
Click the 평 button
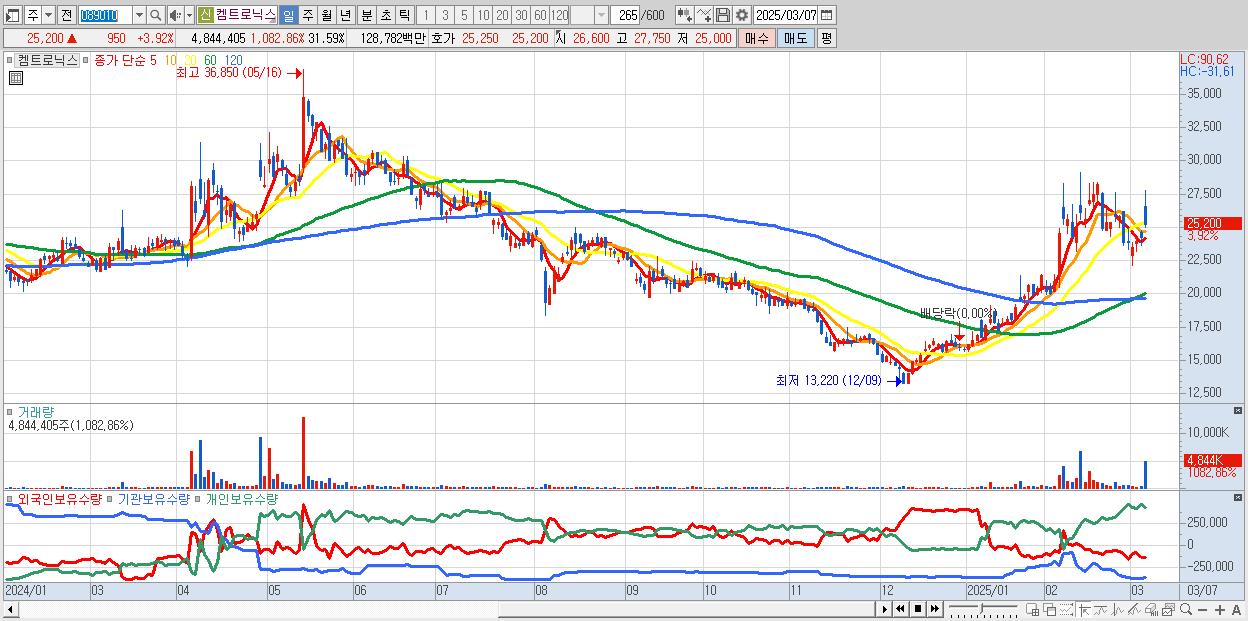(826, 38)
